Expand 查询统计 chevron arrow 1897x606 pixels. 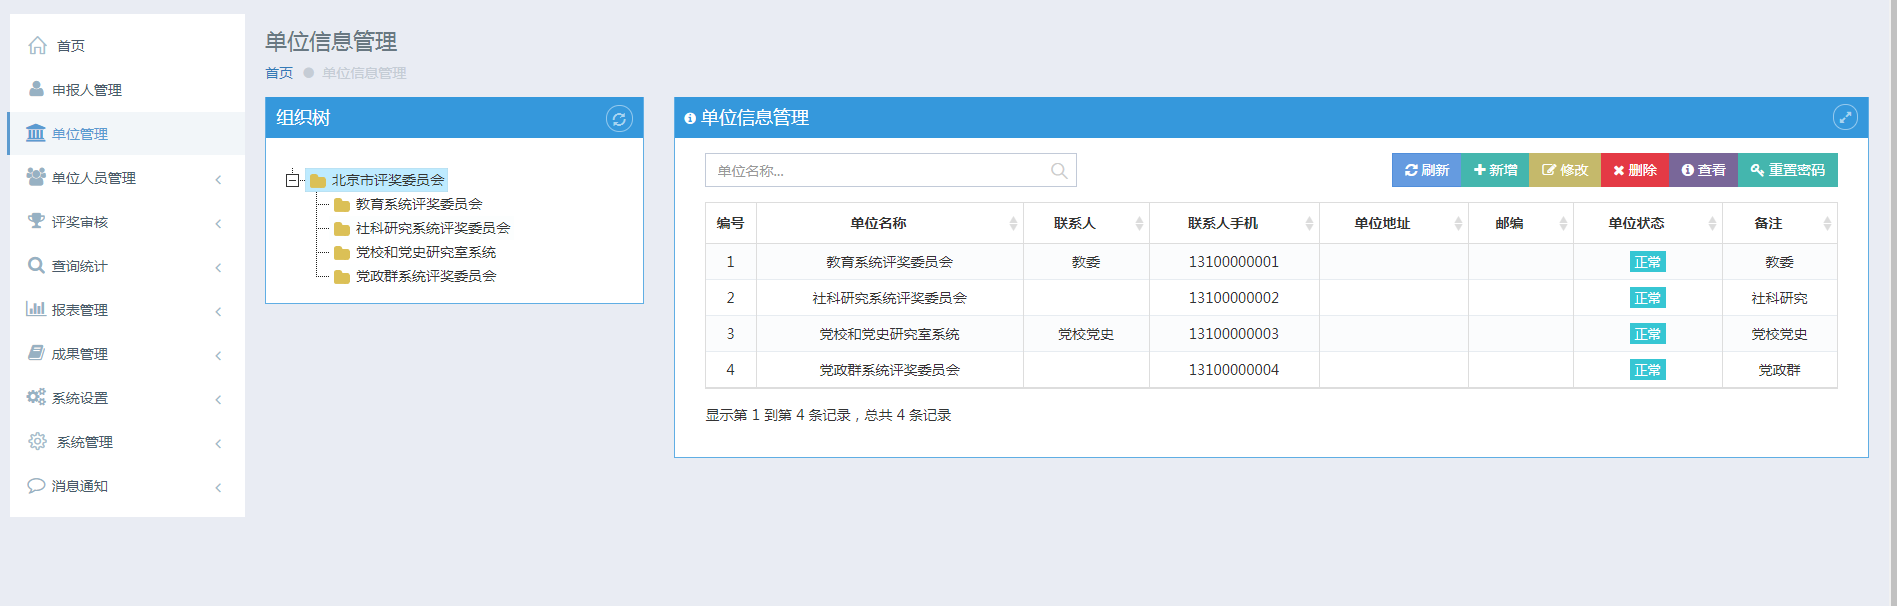click(x=218, y=268)
